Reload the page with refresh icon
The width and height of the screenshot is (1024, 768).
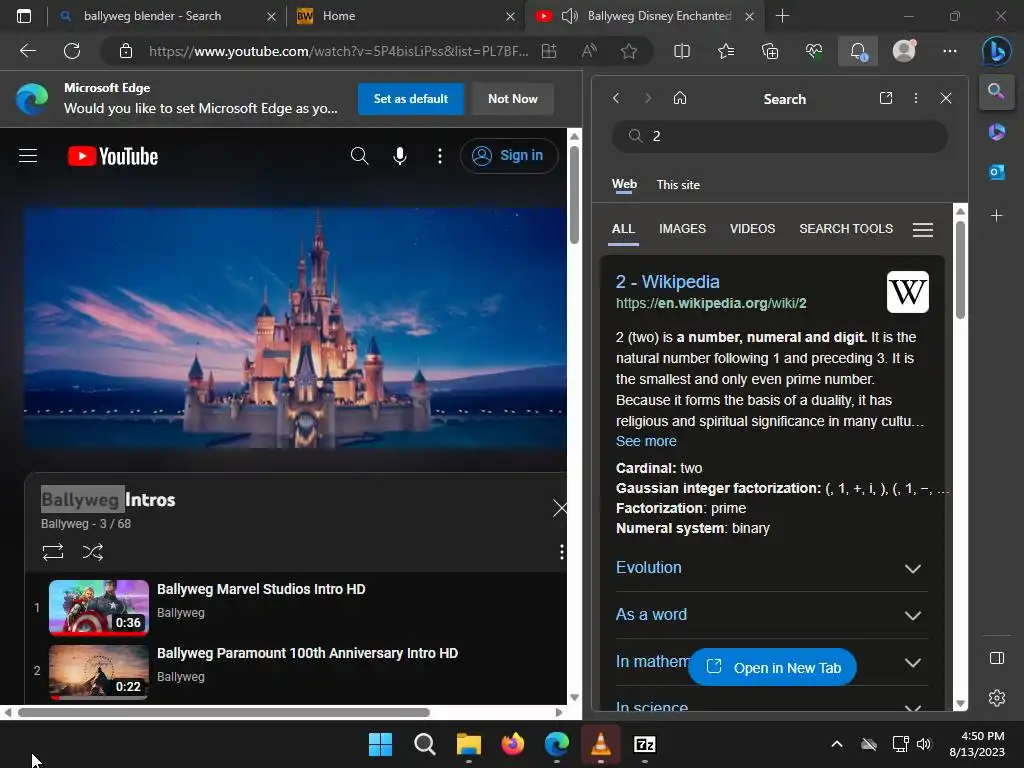point(72,51)
